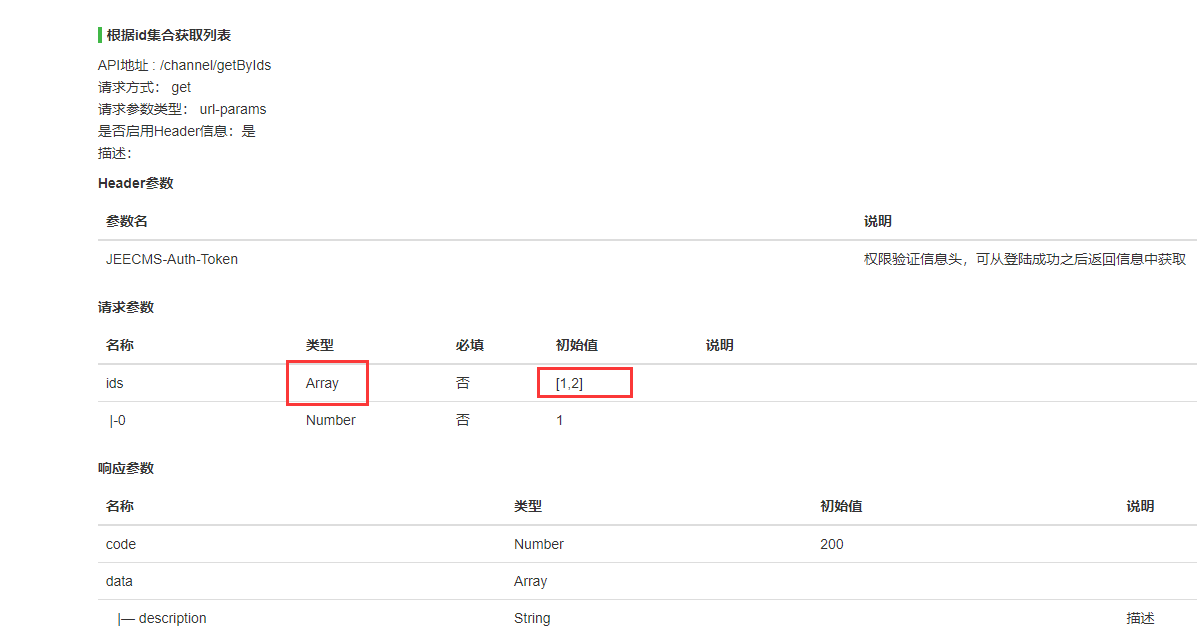This screenshot has height=636, width=1197.
Task: Select the |-0 child parameter row
Action: click(x=117, y=420)
